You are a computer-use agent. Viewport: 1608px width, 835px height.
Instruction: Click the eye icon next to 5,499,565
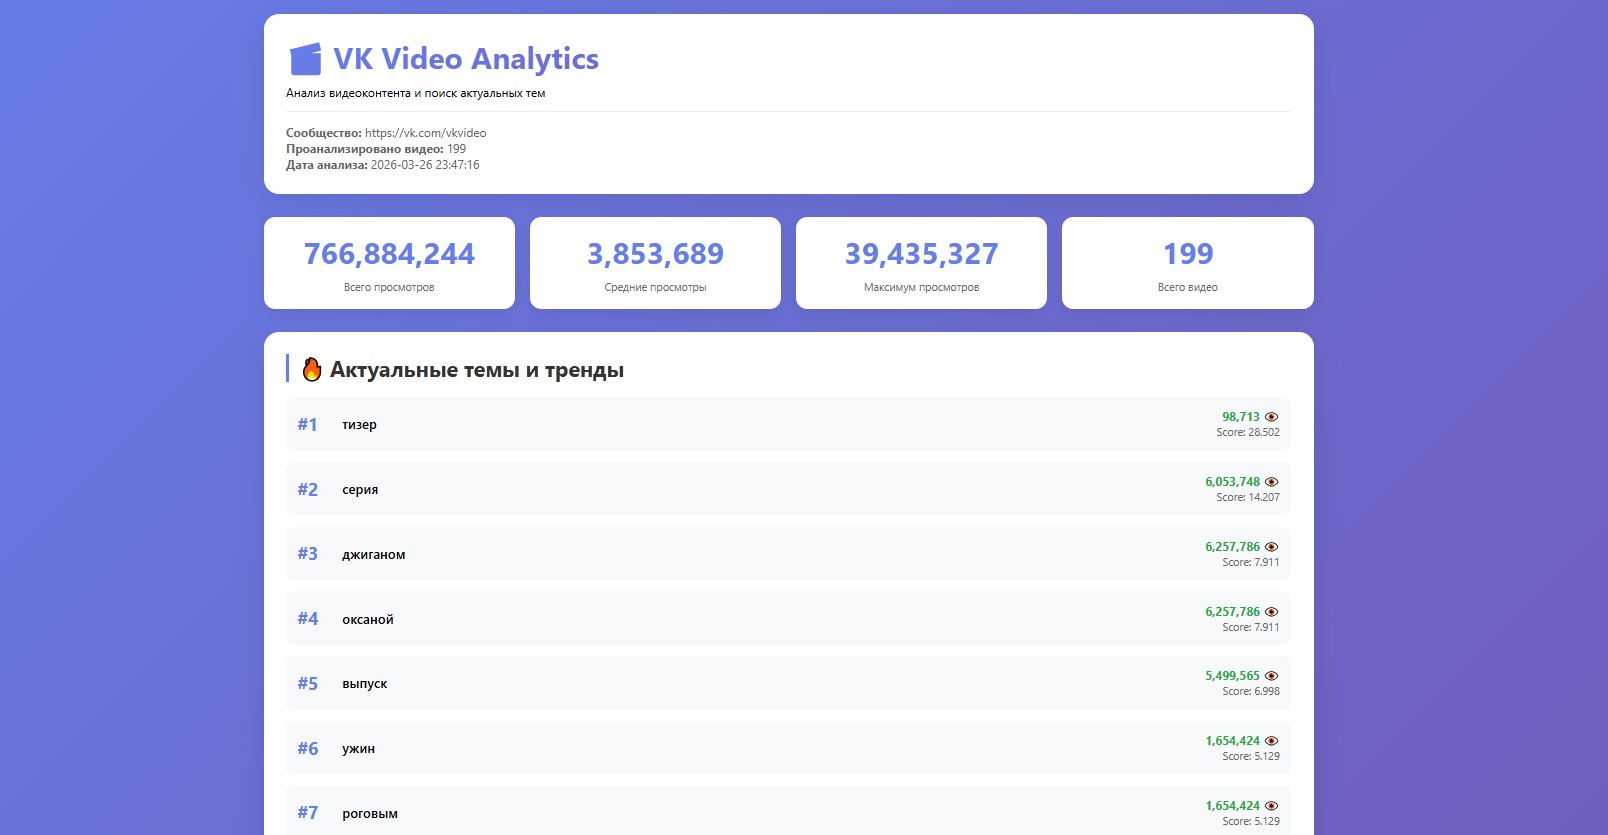click(1271, 676)
